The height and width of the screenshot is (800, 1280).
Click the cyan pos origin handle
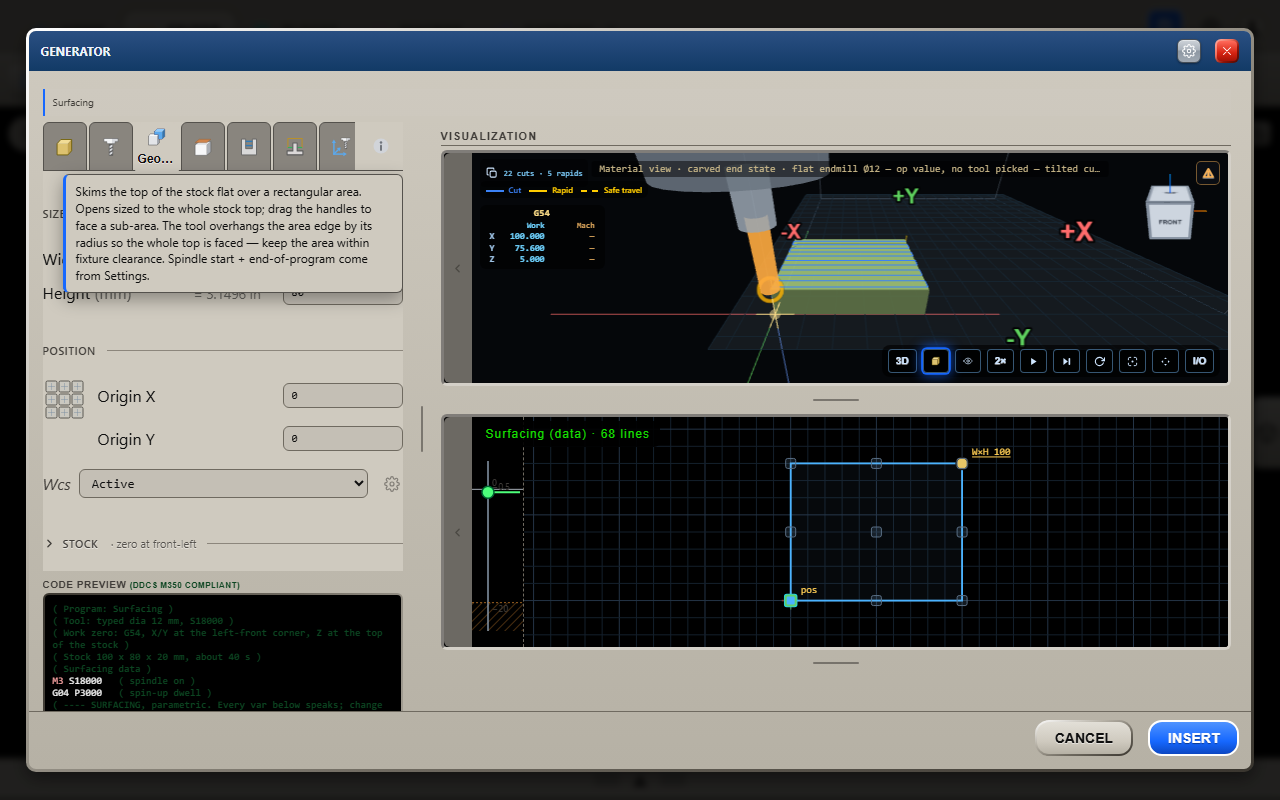coord(790,600)
